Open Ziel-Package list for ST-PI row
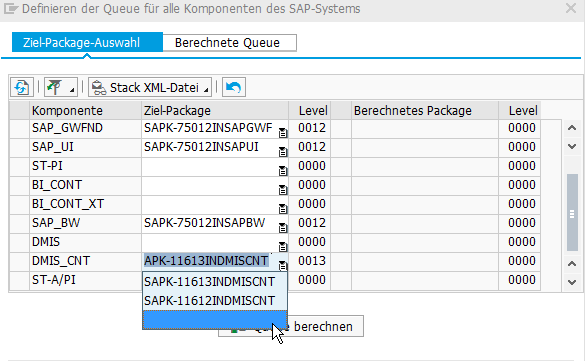 [x=283, y=171]
